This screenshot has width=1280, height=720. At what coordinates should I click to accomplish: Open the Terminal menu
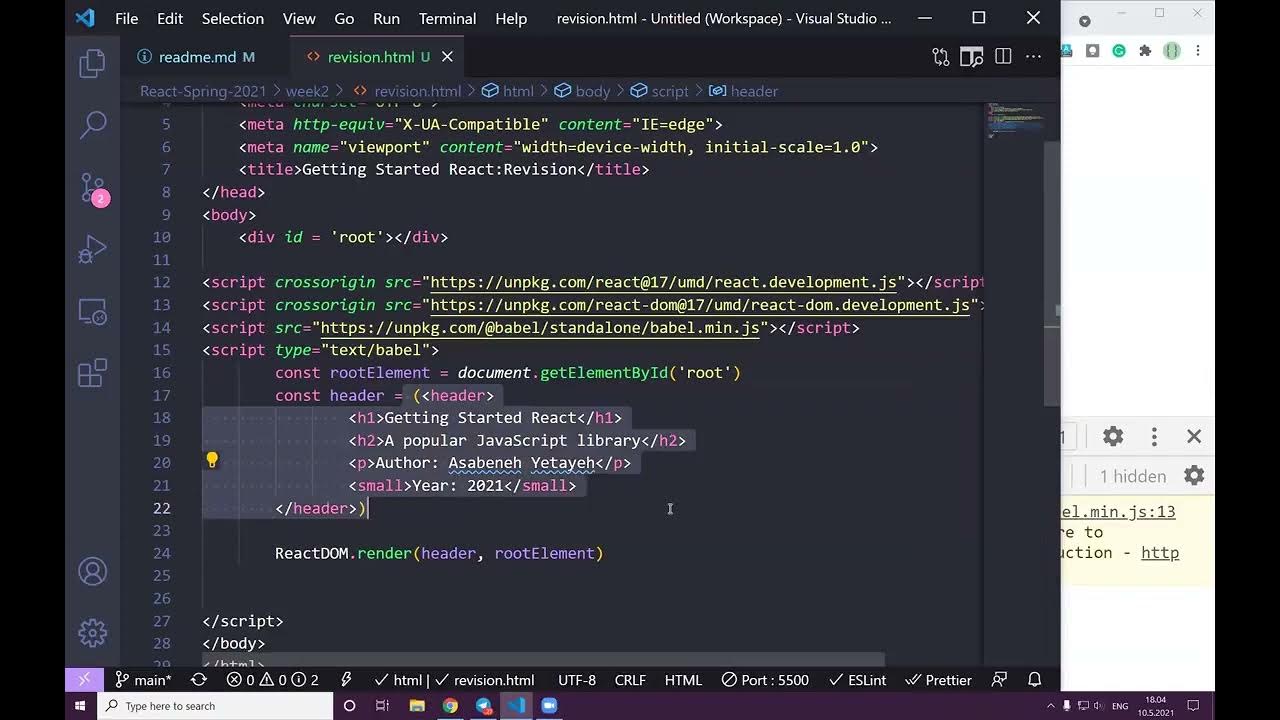tap(447, 18)
